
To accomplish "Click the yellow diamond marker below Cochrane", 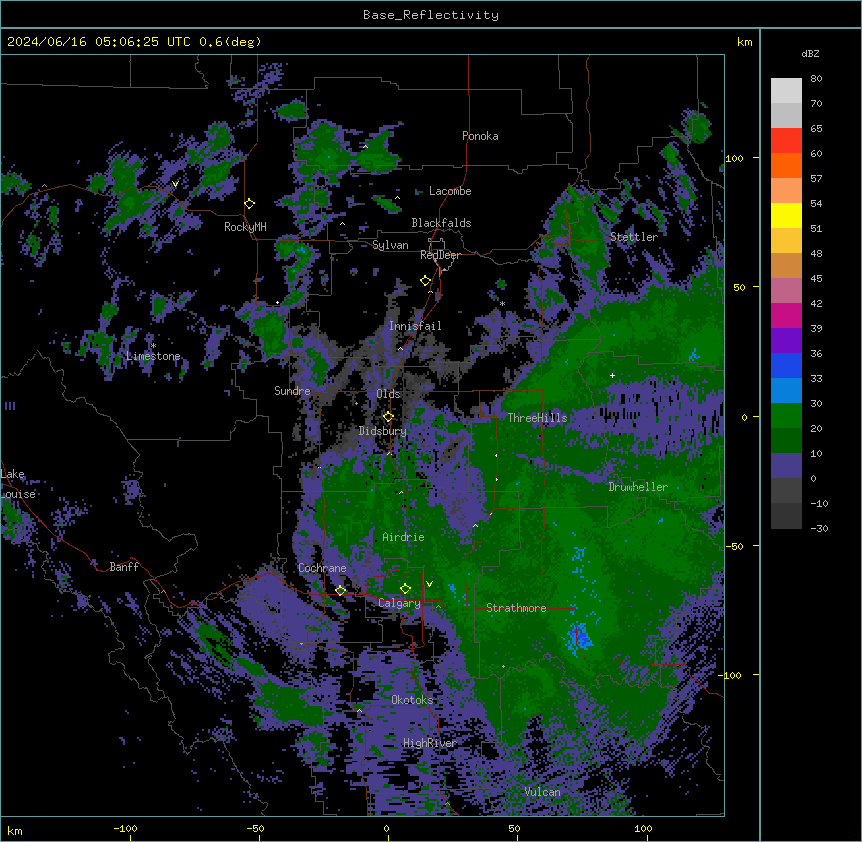I will pyautogui.click(x=340, y=590).
